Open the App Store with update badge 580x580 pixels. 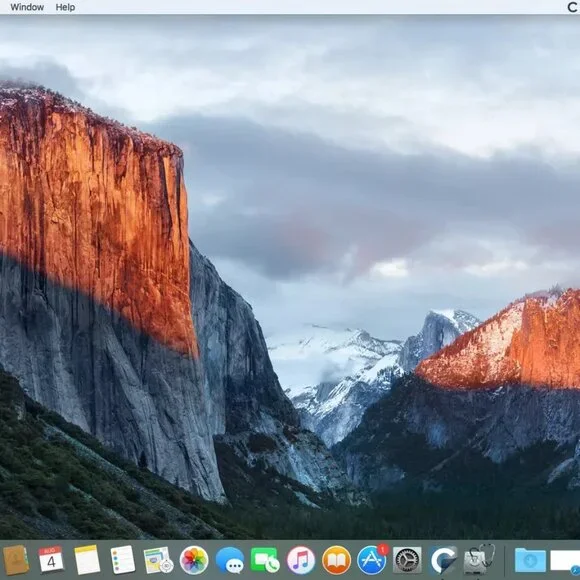372,560
